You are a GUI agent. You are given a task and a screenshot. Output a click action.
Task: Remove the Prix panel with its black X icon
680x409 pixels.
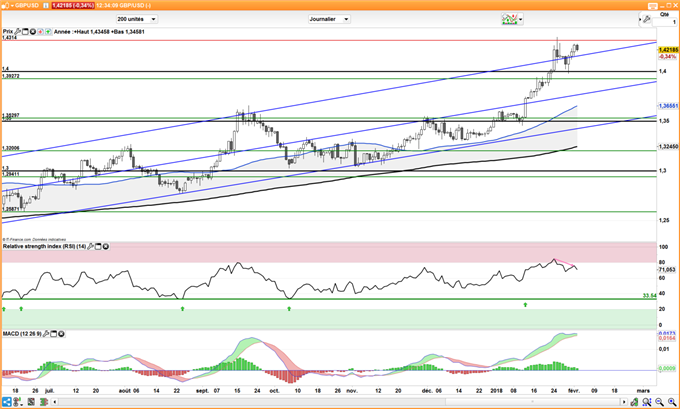33,32
